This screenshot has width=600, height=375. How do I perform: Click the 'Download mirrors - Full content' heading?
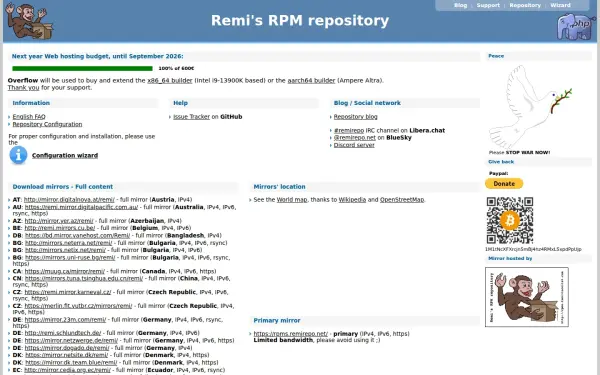point(62,187)
